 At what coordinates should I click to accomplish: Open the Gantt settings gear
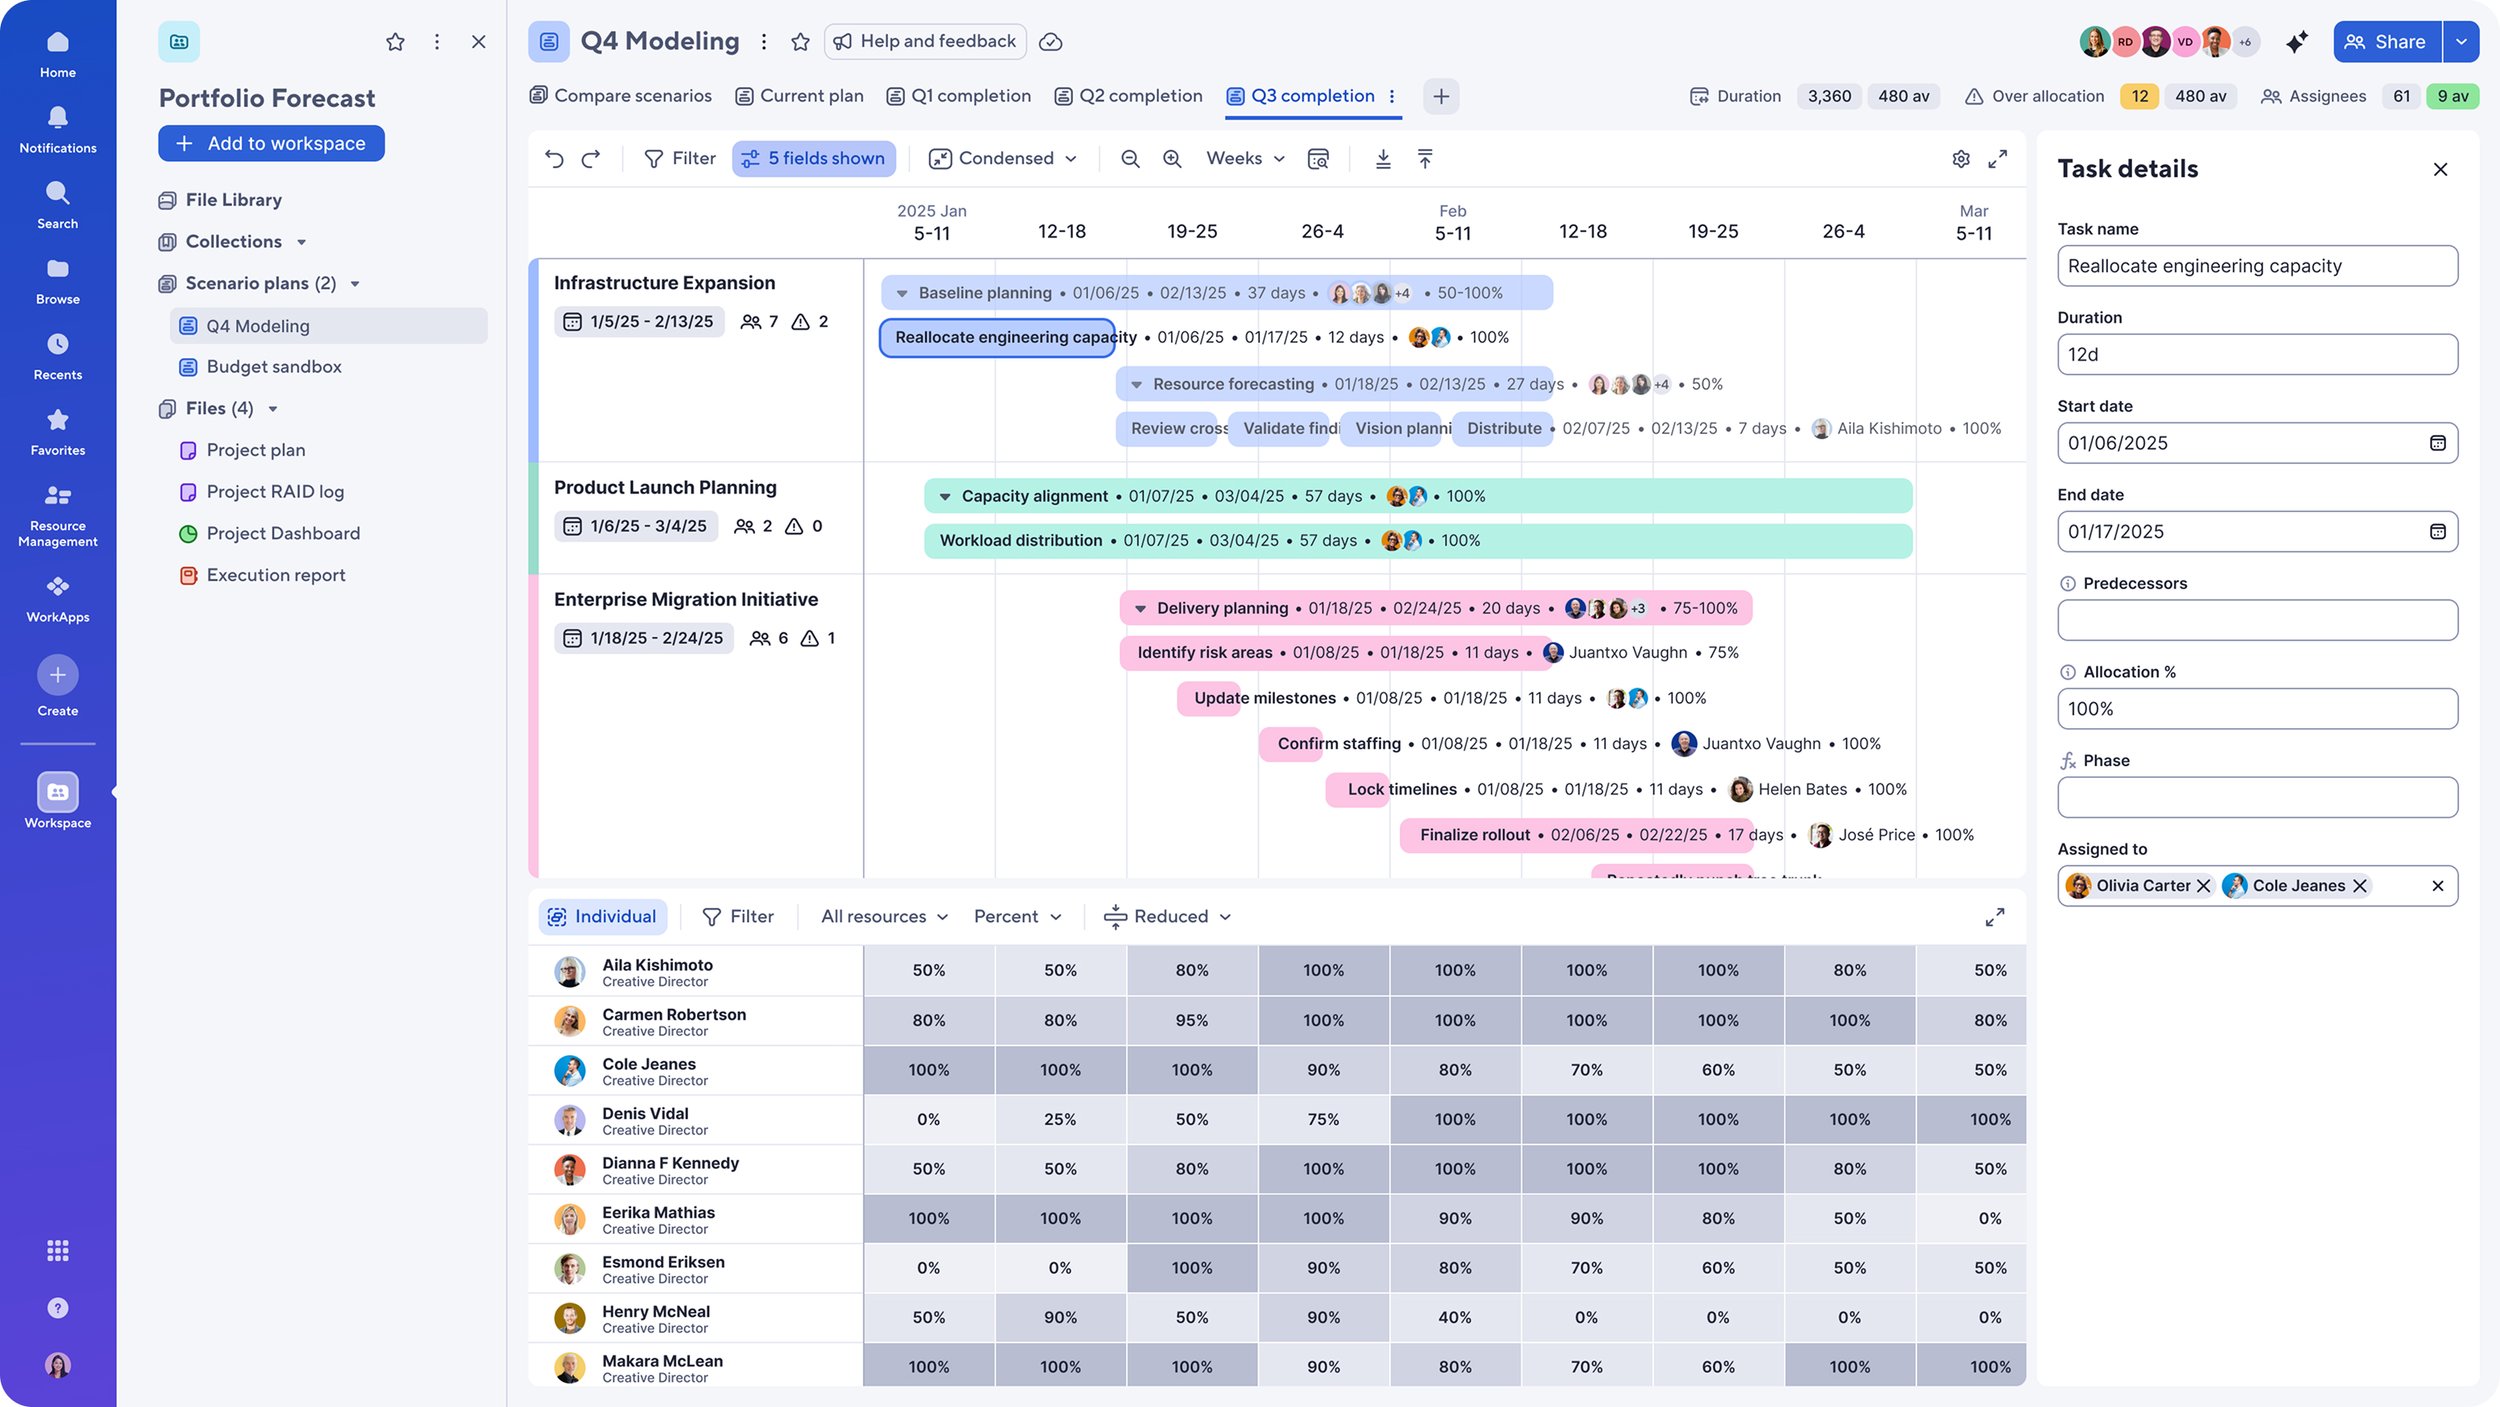(x=1961, y=159)
